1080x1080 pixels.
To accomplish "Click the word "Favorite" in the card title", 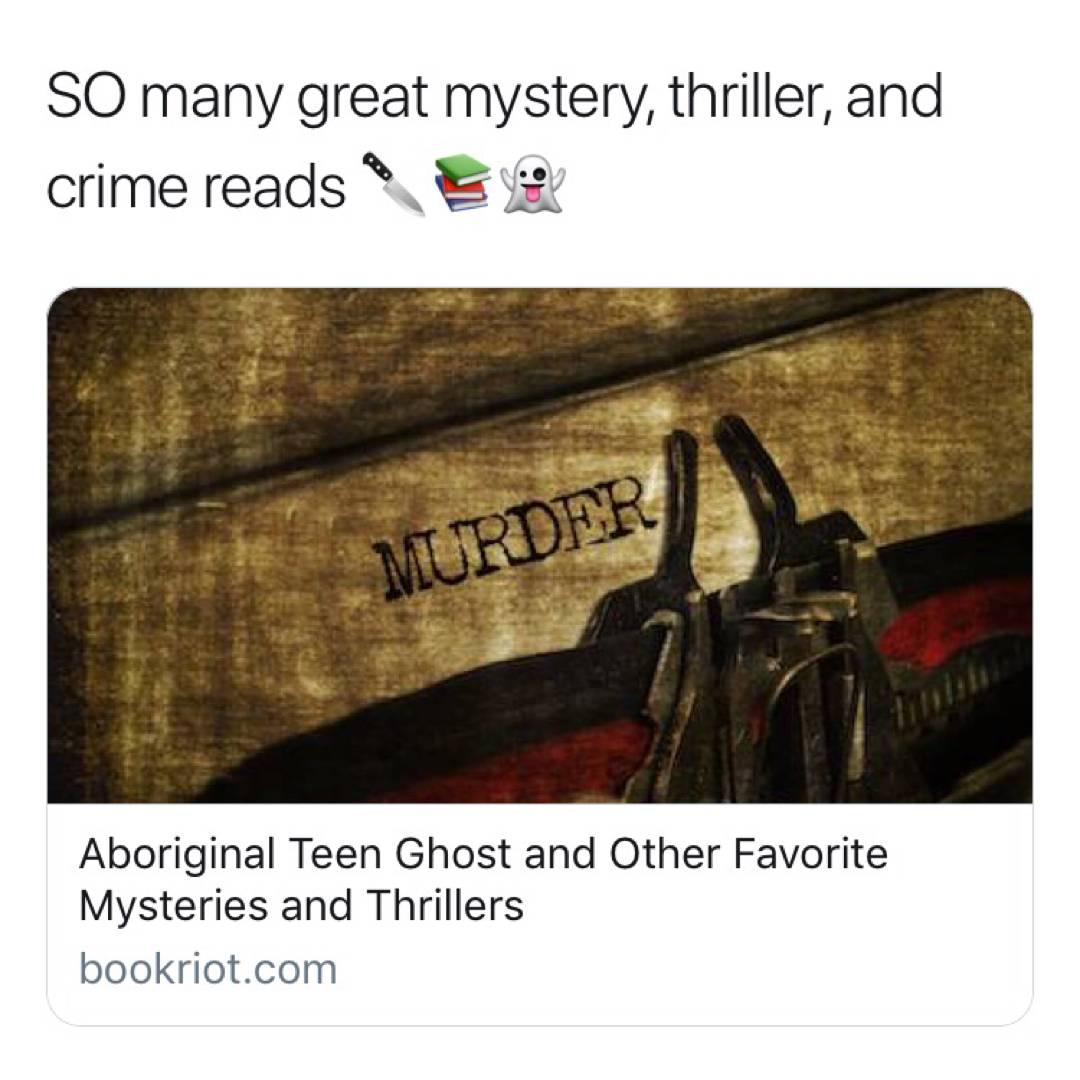I will click(x=810, y=853).
